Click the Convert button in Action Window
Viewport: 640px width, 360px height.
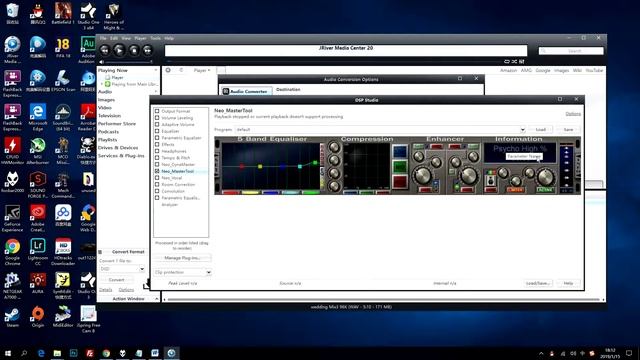(116, 280)
